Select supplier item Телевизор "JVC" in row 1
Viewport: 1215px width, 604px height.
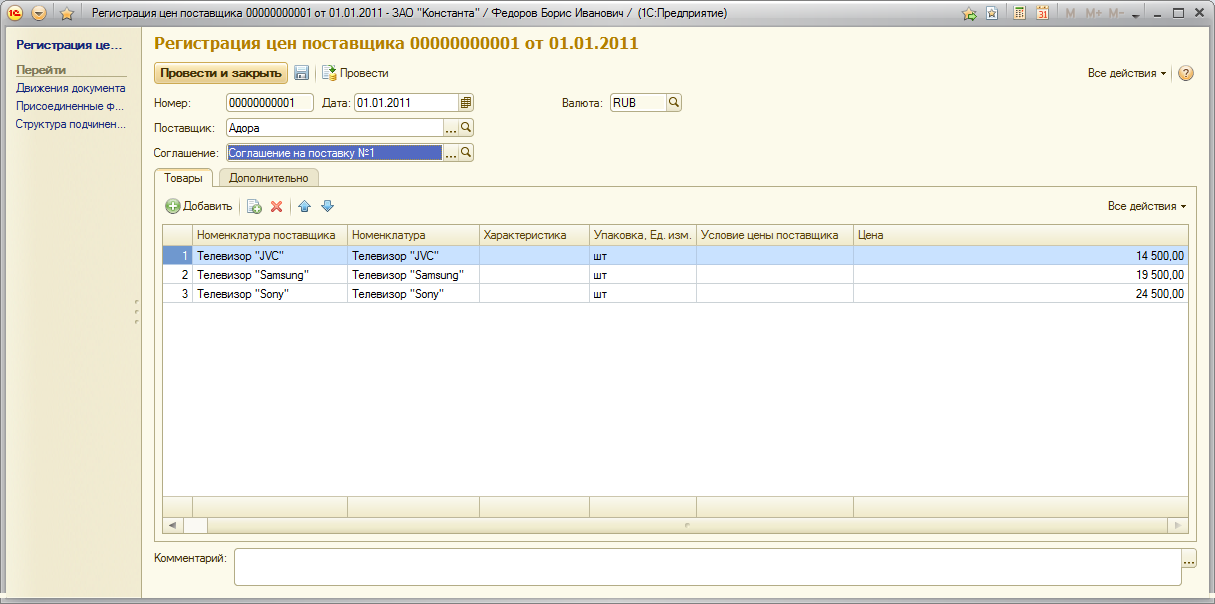[270, 256]
